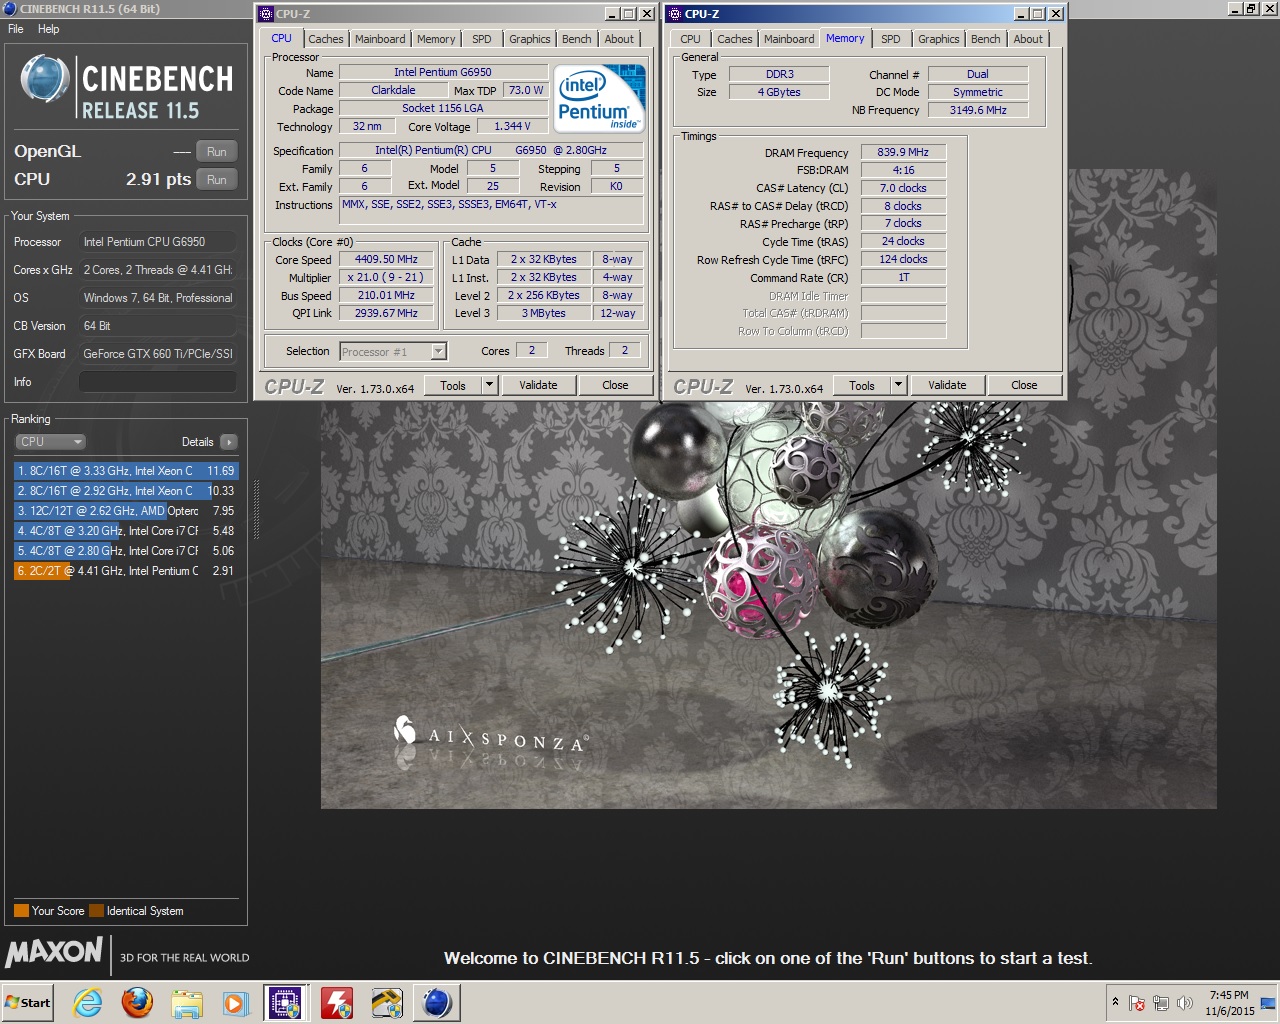The height and width of the screenshot is (1024, 1280).
Task: Click the Show Desktop icon beside the clock
Action: point(1268,1003)
